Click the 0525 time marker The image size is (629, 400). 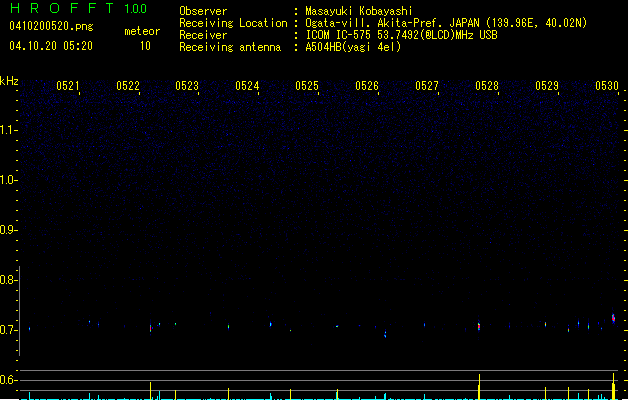pyautogui.click(x=307, y=86)
